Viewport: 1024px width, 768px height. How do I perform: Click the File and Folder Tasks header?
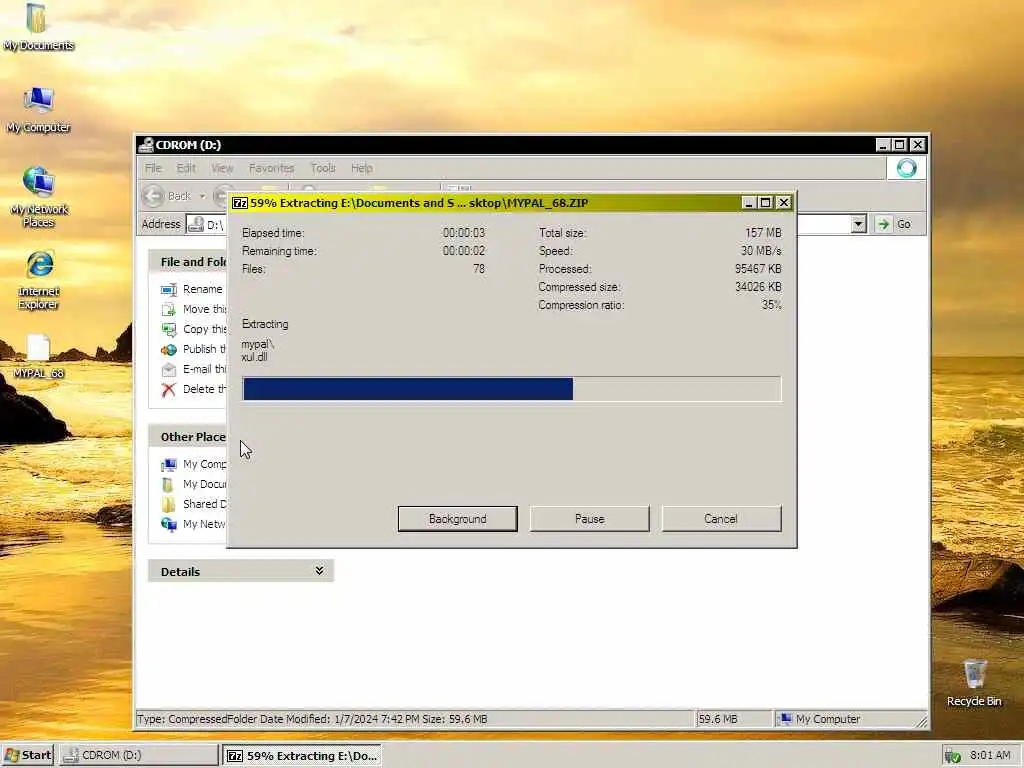pos(188,261)
